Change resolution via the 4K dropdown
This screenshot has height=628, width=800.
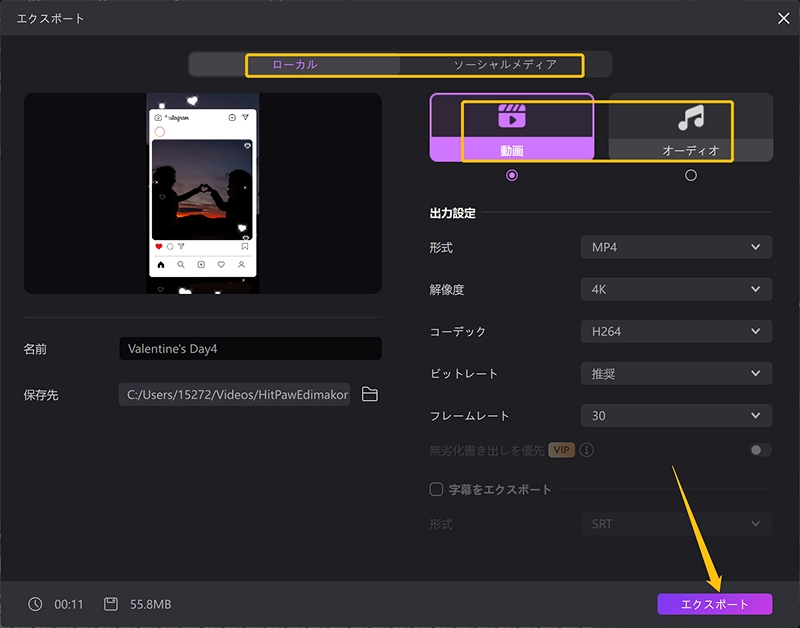click(676, 289)
